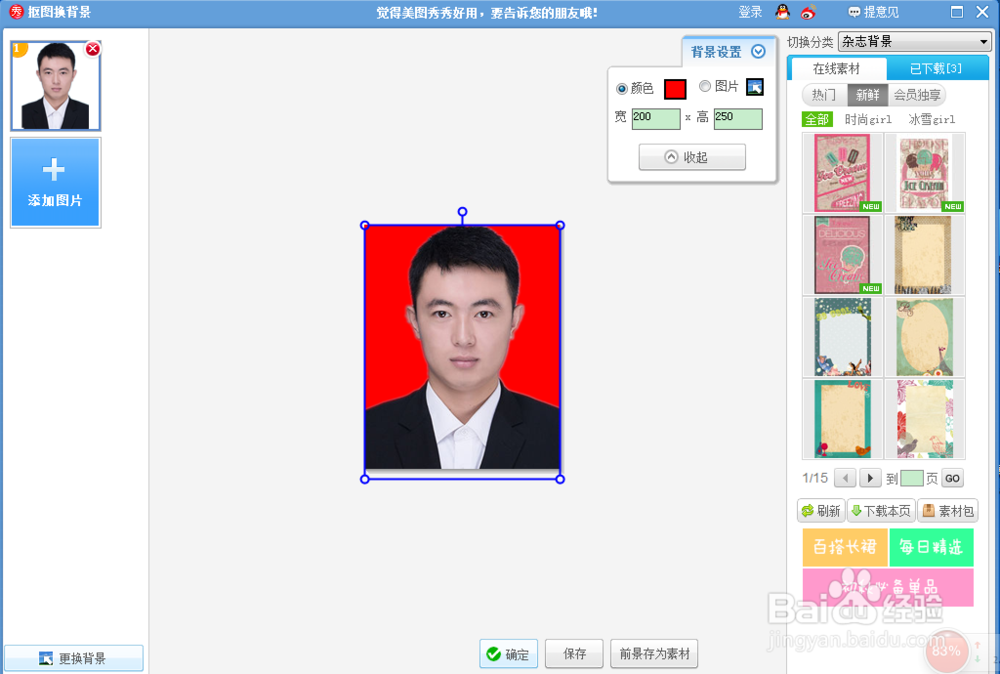The width and height of the screenshot is (1000, 674).
Task: Select the 冰雪girl category filter
Action: (x=932, y=119)
